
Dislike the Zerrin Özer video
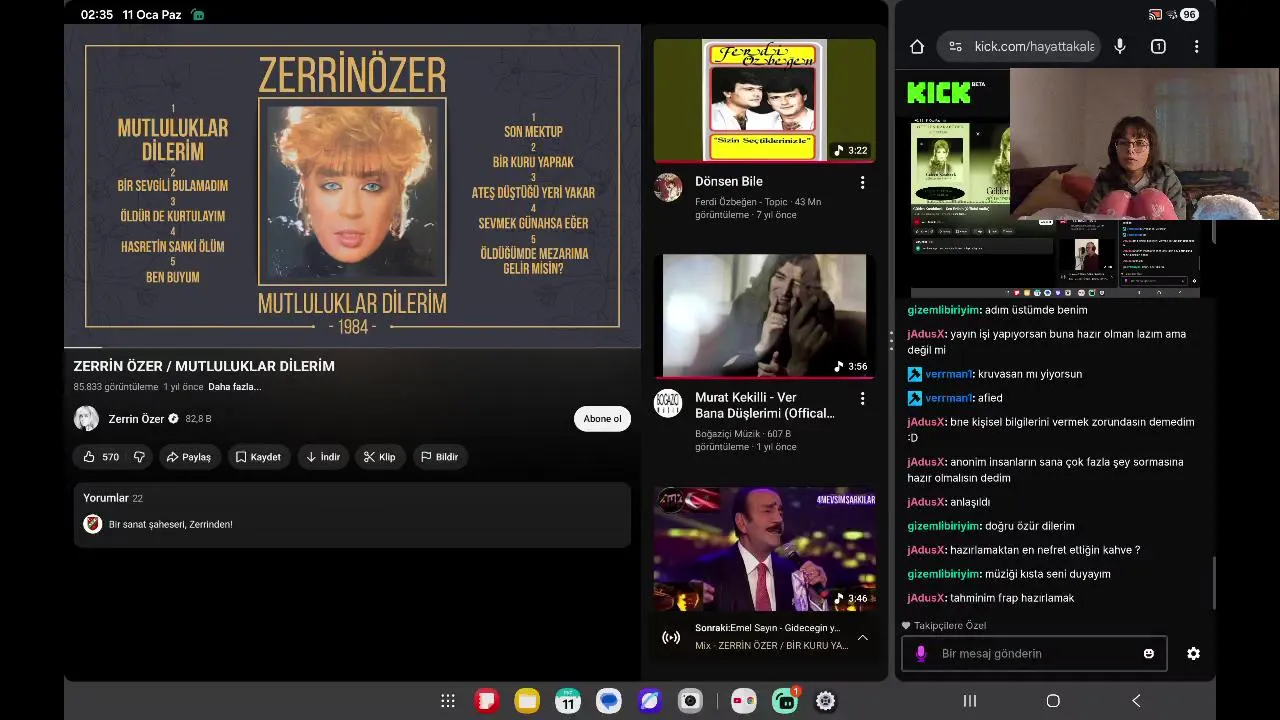139,457
